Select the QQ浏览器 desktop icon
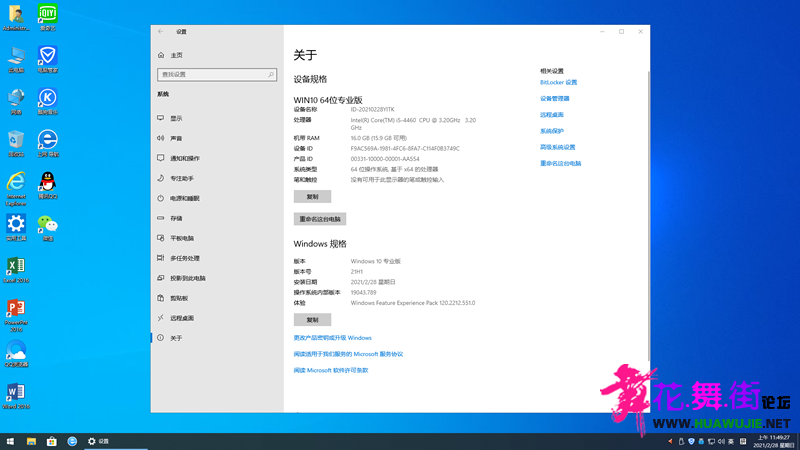The width and height of the screenshot is (800, 450). coord(16,354)
